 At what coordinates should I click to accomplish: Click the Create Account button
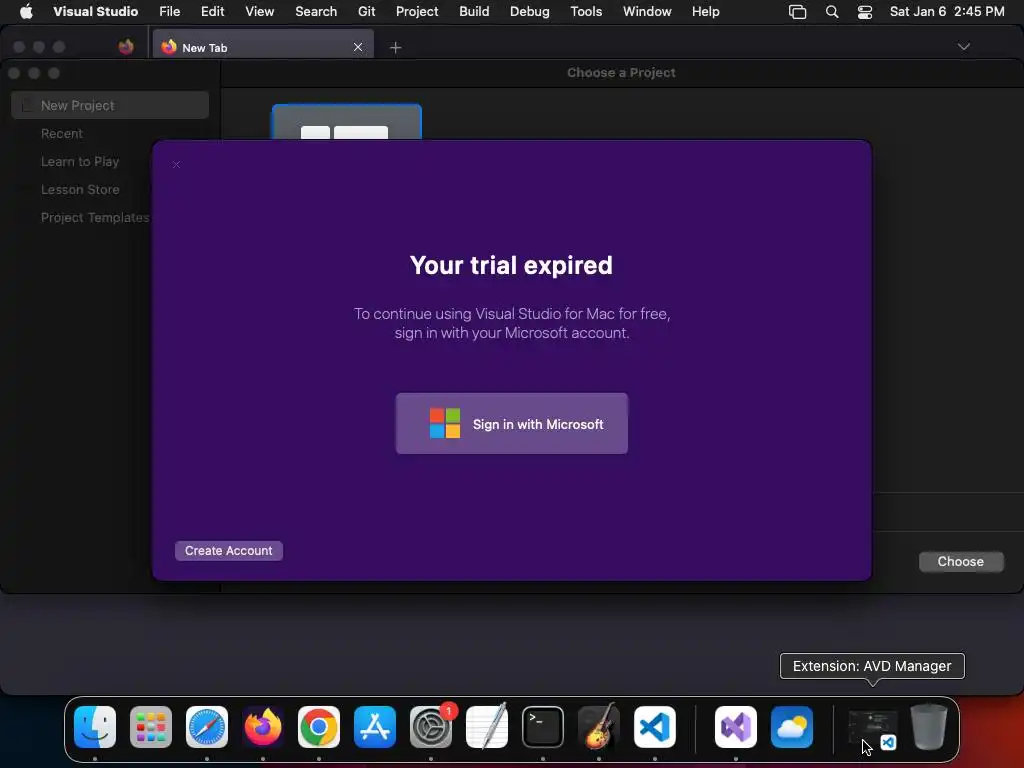229,551
